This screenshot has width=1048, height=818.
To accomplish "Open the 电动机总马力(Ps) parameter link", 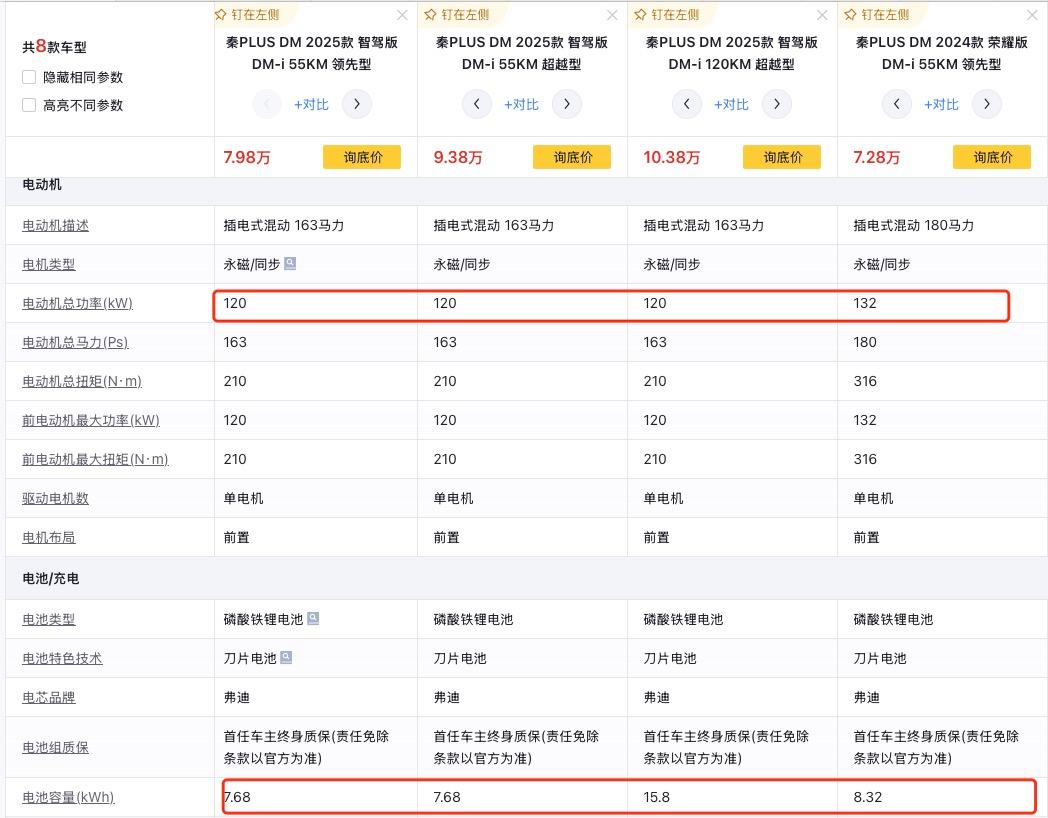I will (x=75, y=342).
